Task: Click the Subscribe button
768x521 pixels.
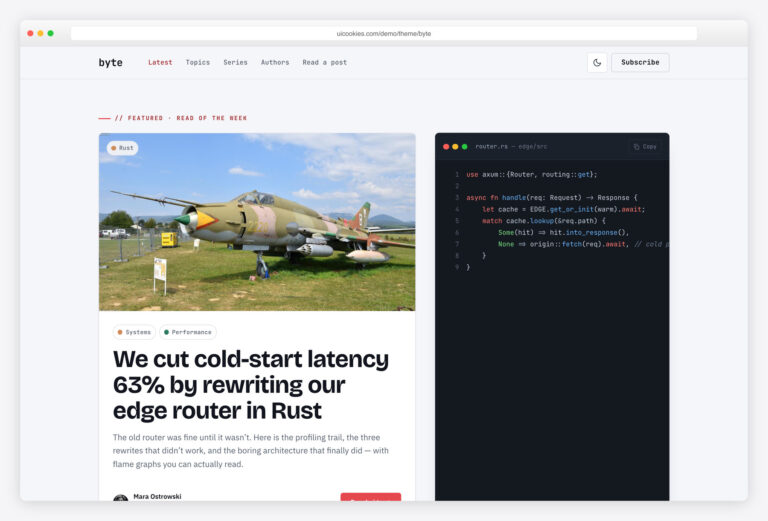Action: (x=640, y=63)
